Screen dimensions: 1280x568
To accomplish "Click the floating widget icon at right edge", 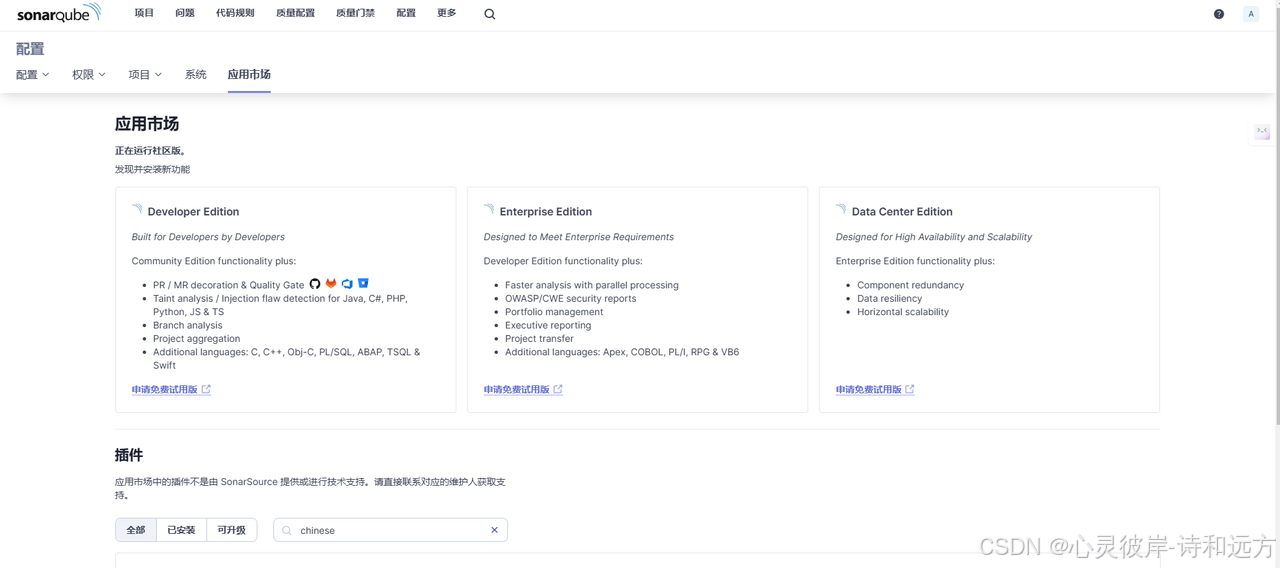I will click(x=1263, y=132).
